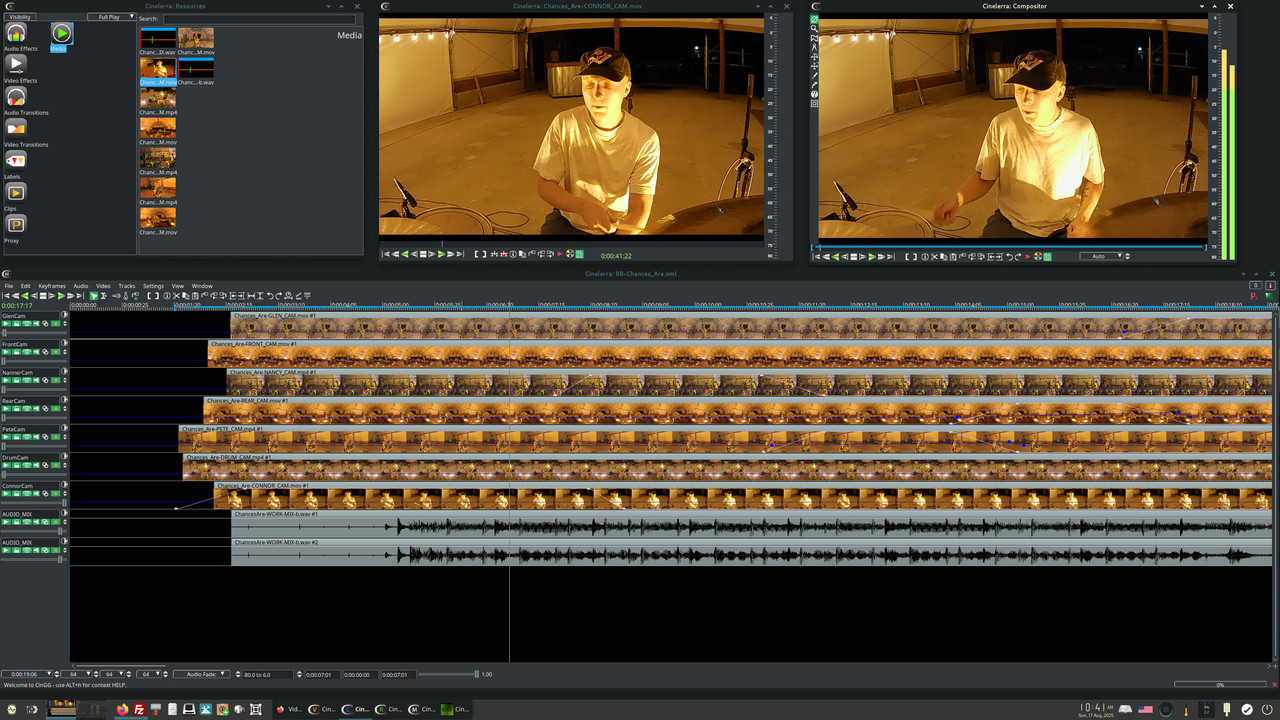Viewport: 1280px width, 720px height.
Task: Open the Video Effects folder in Resources
Action: [16, 65]
